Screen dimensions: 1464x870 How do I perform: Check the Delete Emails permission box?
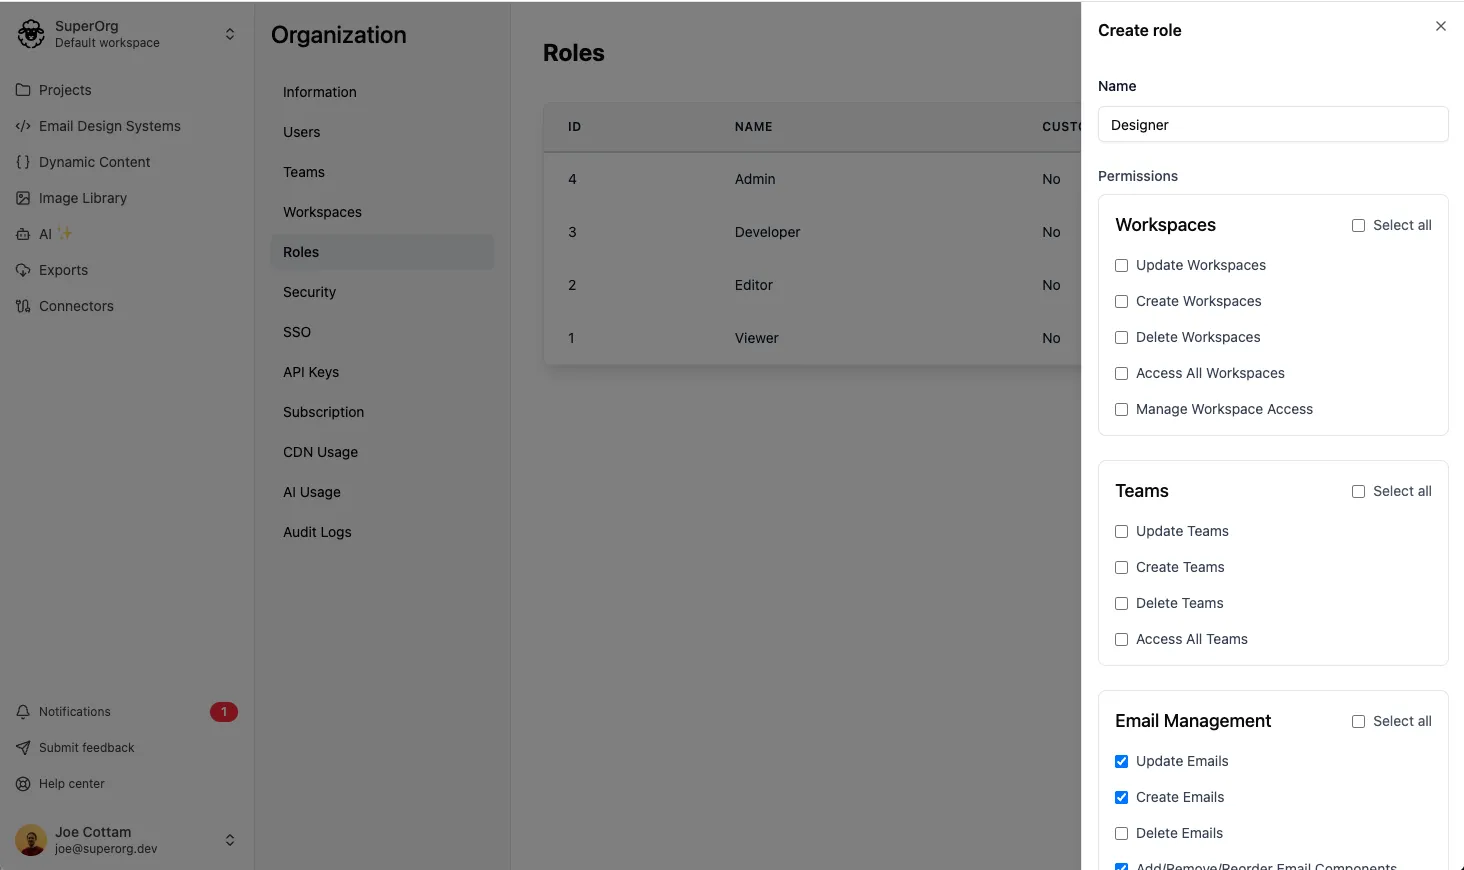(1121, 833)
